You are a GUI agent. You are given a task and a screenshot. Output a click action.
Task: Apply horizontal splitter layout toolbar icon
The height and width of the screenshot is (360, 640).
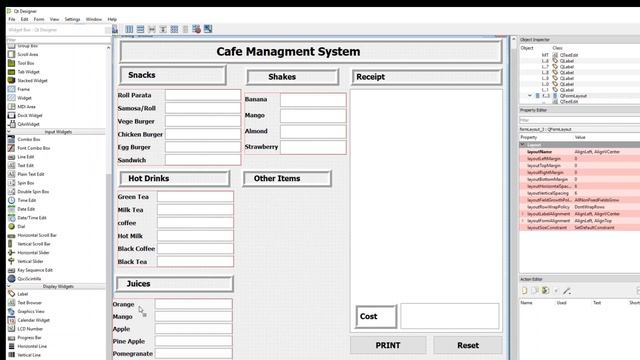coord(152,29)
